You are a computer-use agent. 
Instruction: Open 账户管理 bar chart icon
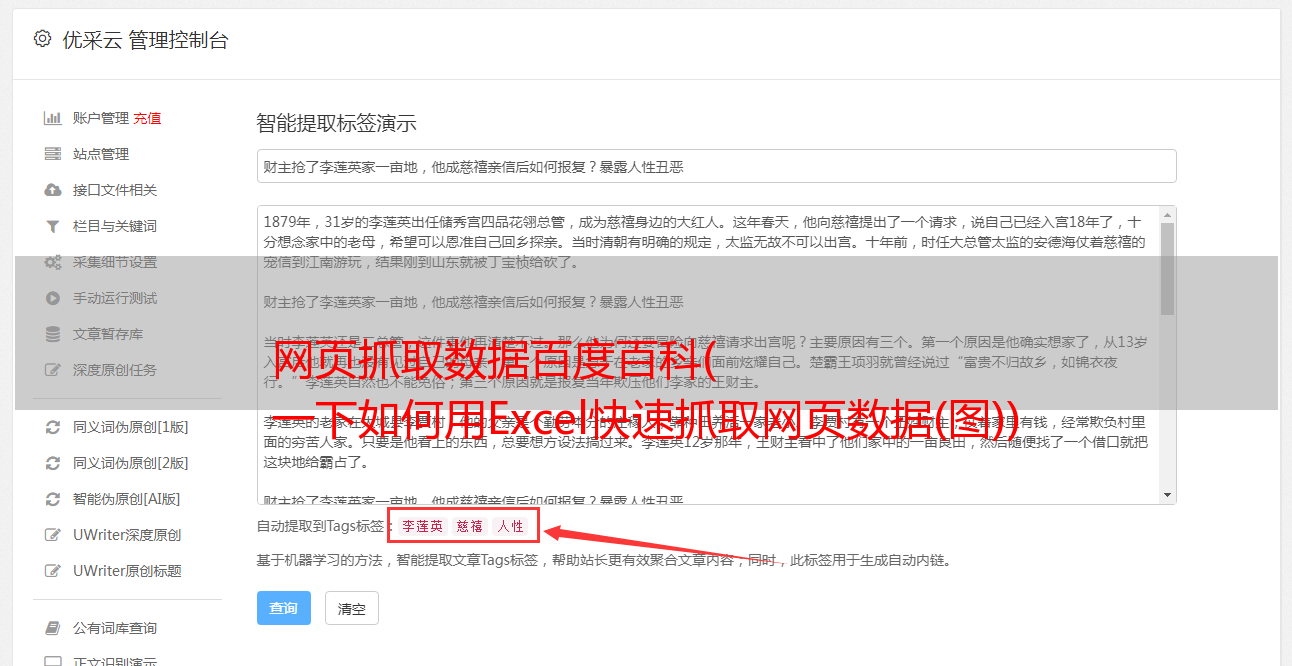[x=53, y=118]
